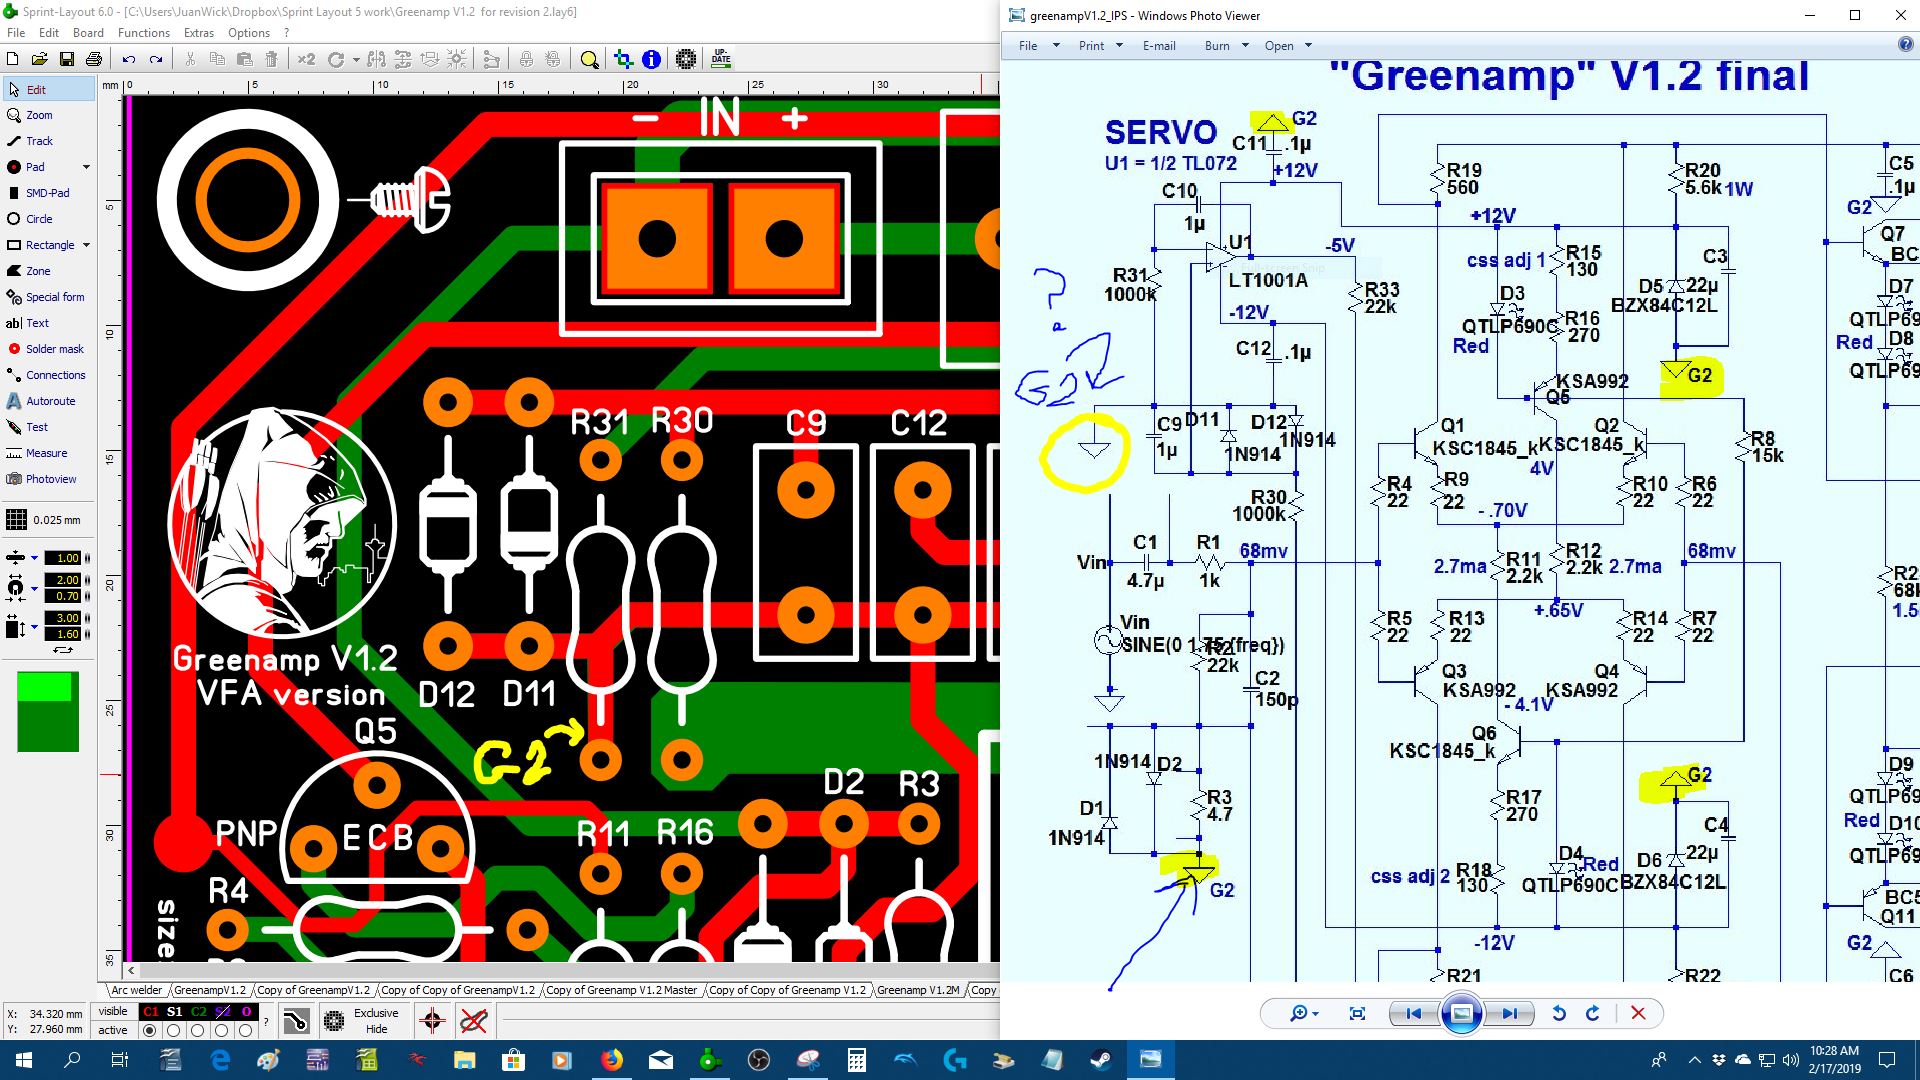This screenshot has height=1080, width=1920.
Task: Toggle visibility of layer S2
Action: pos(222,1012)
